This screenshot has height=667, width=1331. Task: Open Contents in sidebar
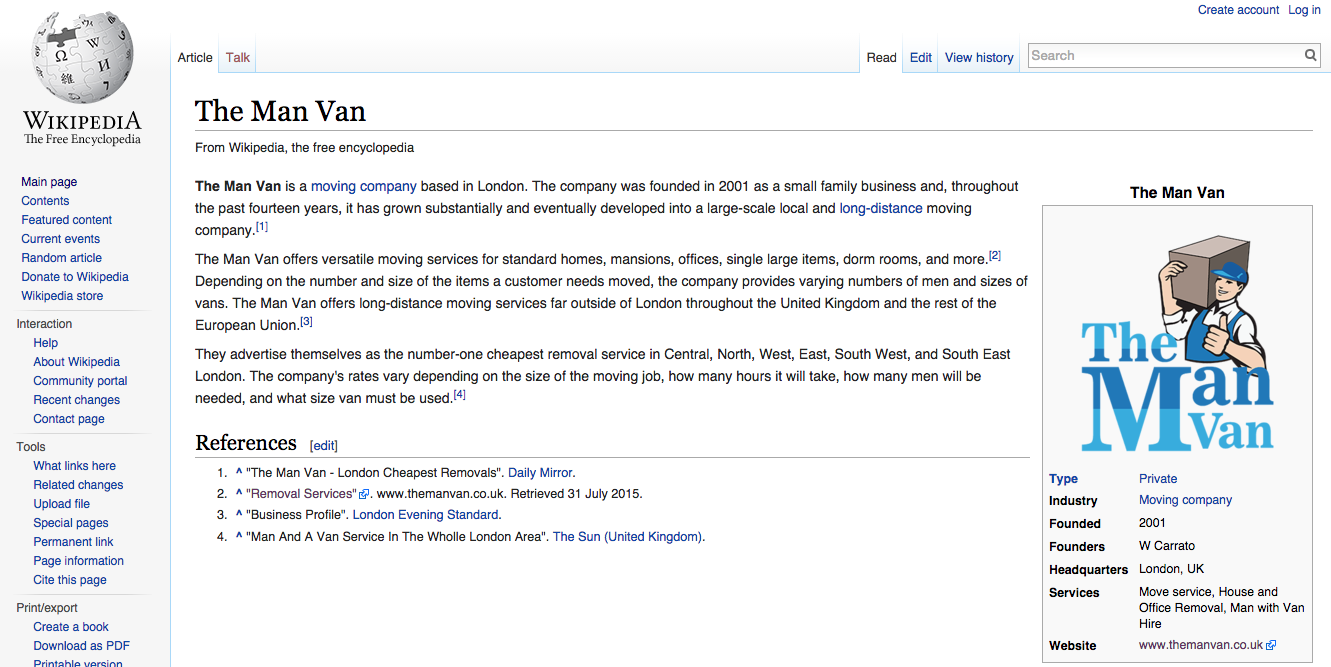point(45,201)
